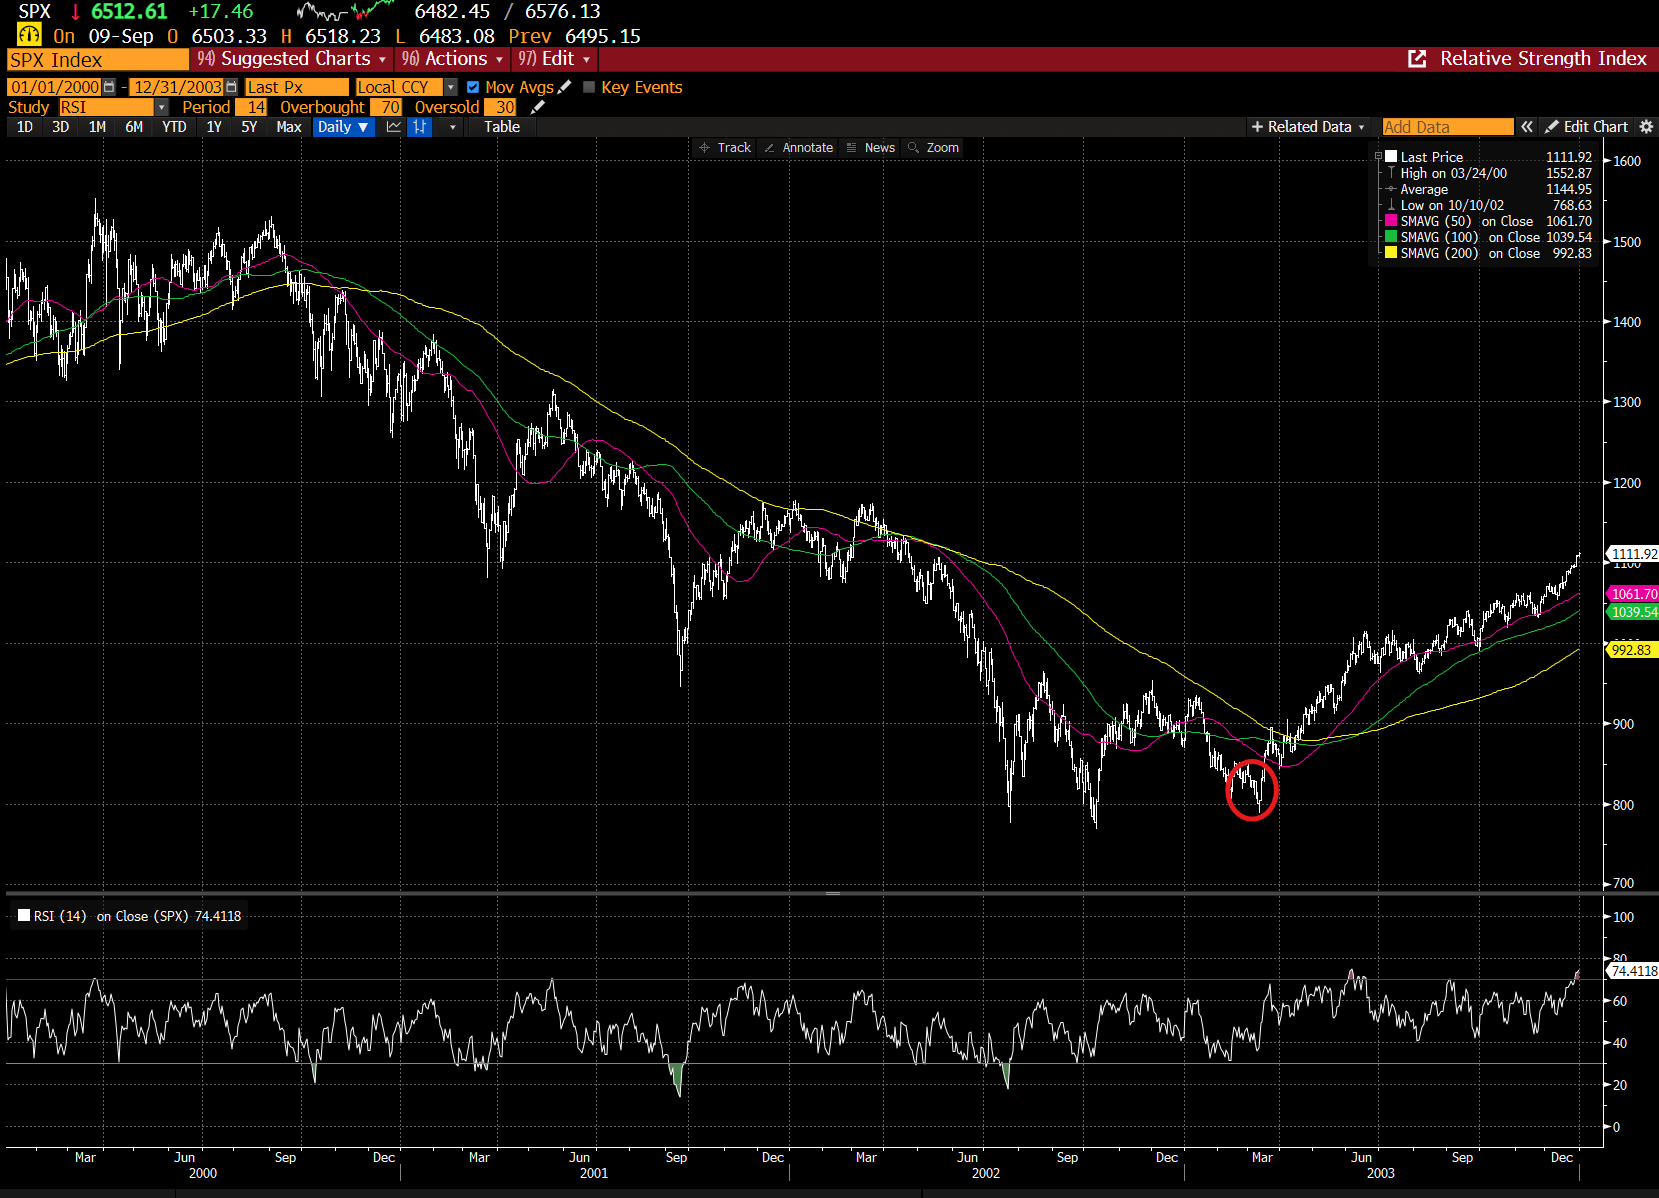Expand the Study RSI dropdown
The height and width of the screenshot is (1198, 1659).
pyautogui.click(x=162, y=107)
